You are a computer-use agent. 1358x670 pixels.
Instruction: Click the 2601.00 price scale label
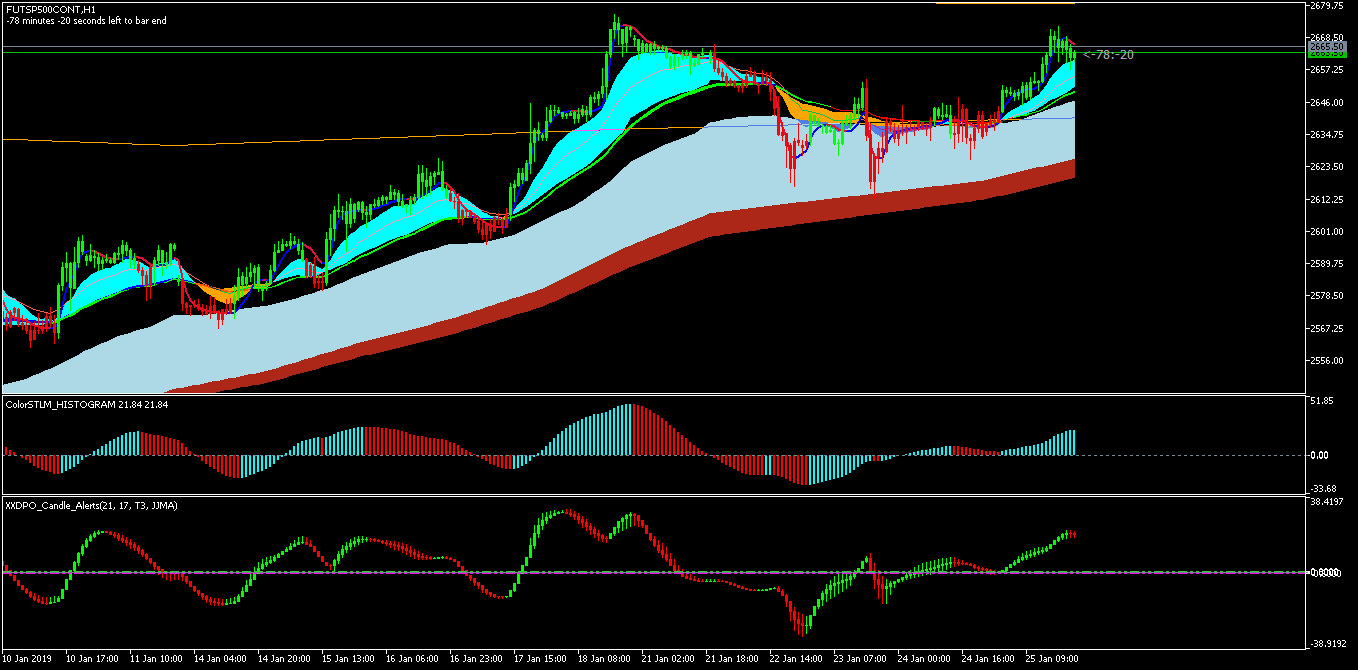(1325, 231)
